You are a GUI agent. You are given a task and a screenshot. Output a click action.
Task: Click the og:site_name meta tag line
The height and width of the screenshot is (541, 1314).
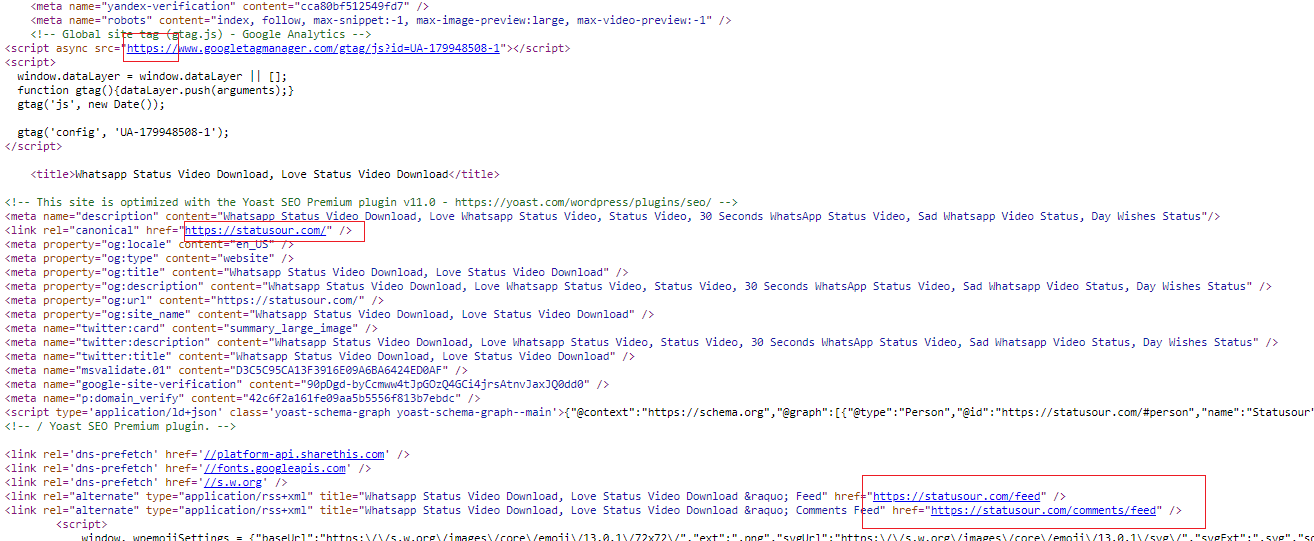pyautogui.click(x=329, y=314)
